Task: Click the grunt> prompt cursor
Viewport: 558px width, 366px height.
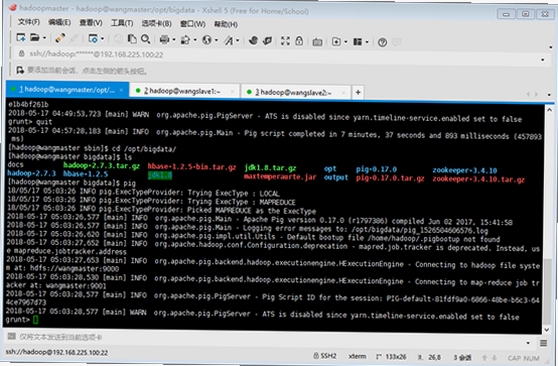Action: (x=35, y=320)
